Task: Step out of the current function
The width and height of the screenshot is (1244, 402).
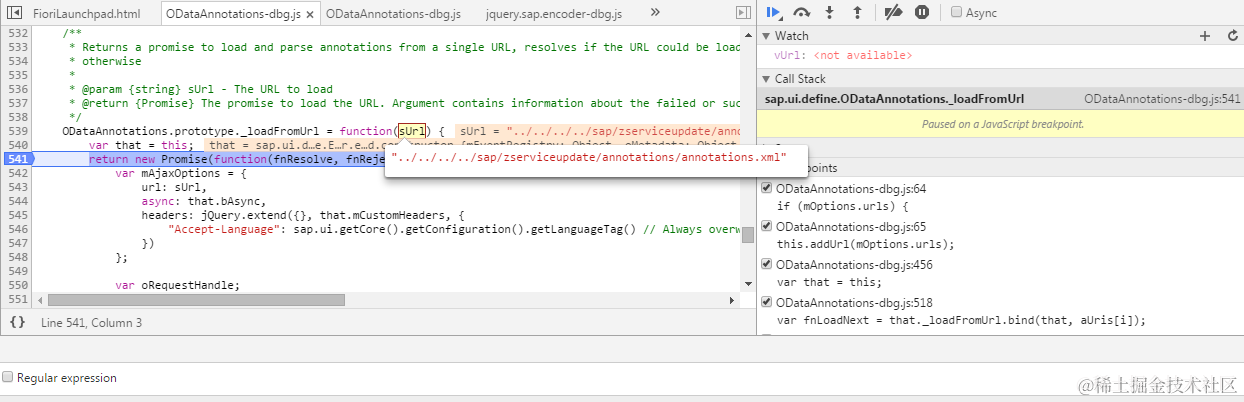Action: coord(856,13)
